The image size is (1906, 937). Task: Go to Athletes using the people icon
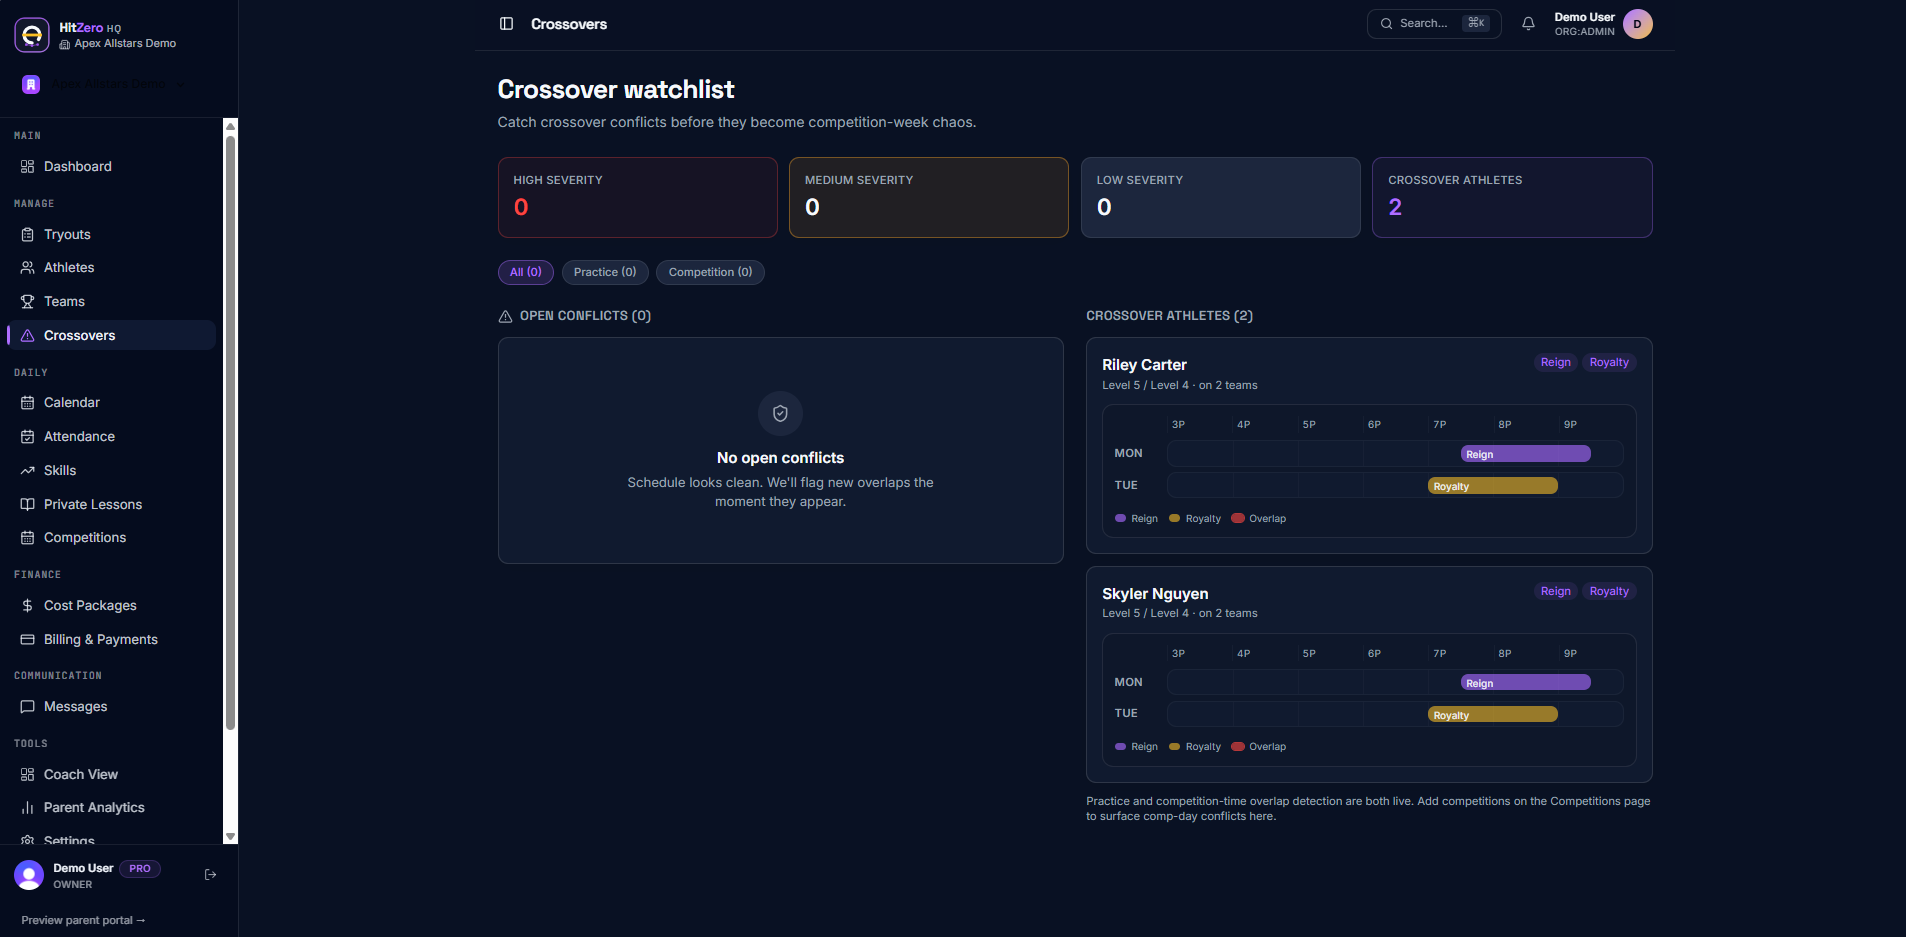(x=27, y=268)
